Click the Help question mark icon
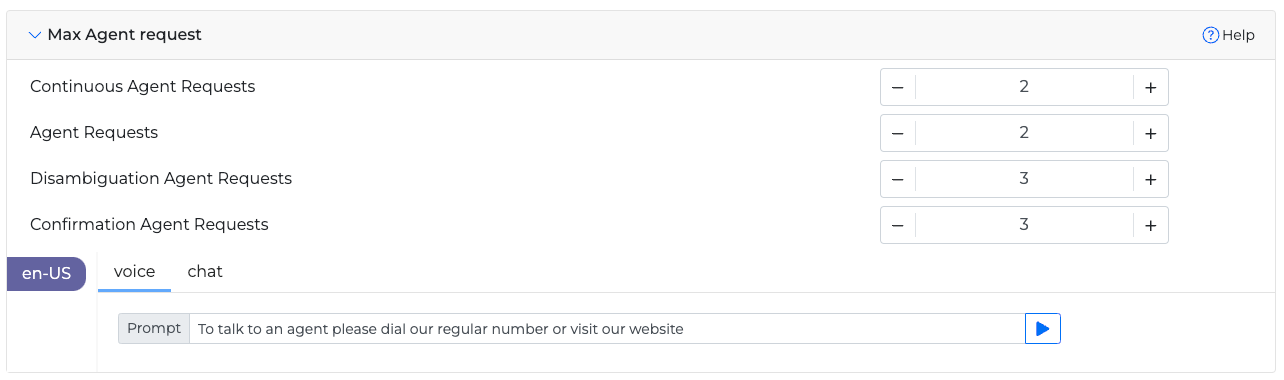The width and height of the screenshot is (1284, 380). click(x=1210, y=35)
